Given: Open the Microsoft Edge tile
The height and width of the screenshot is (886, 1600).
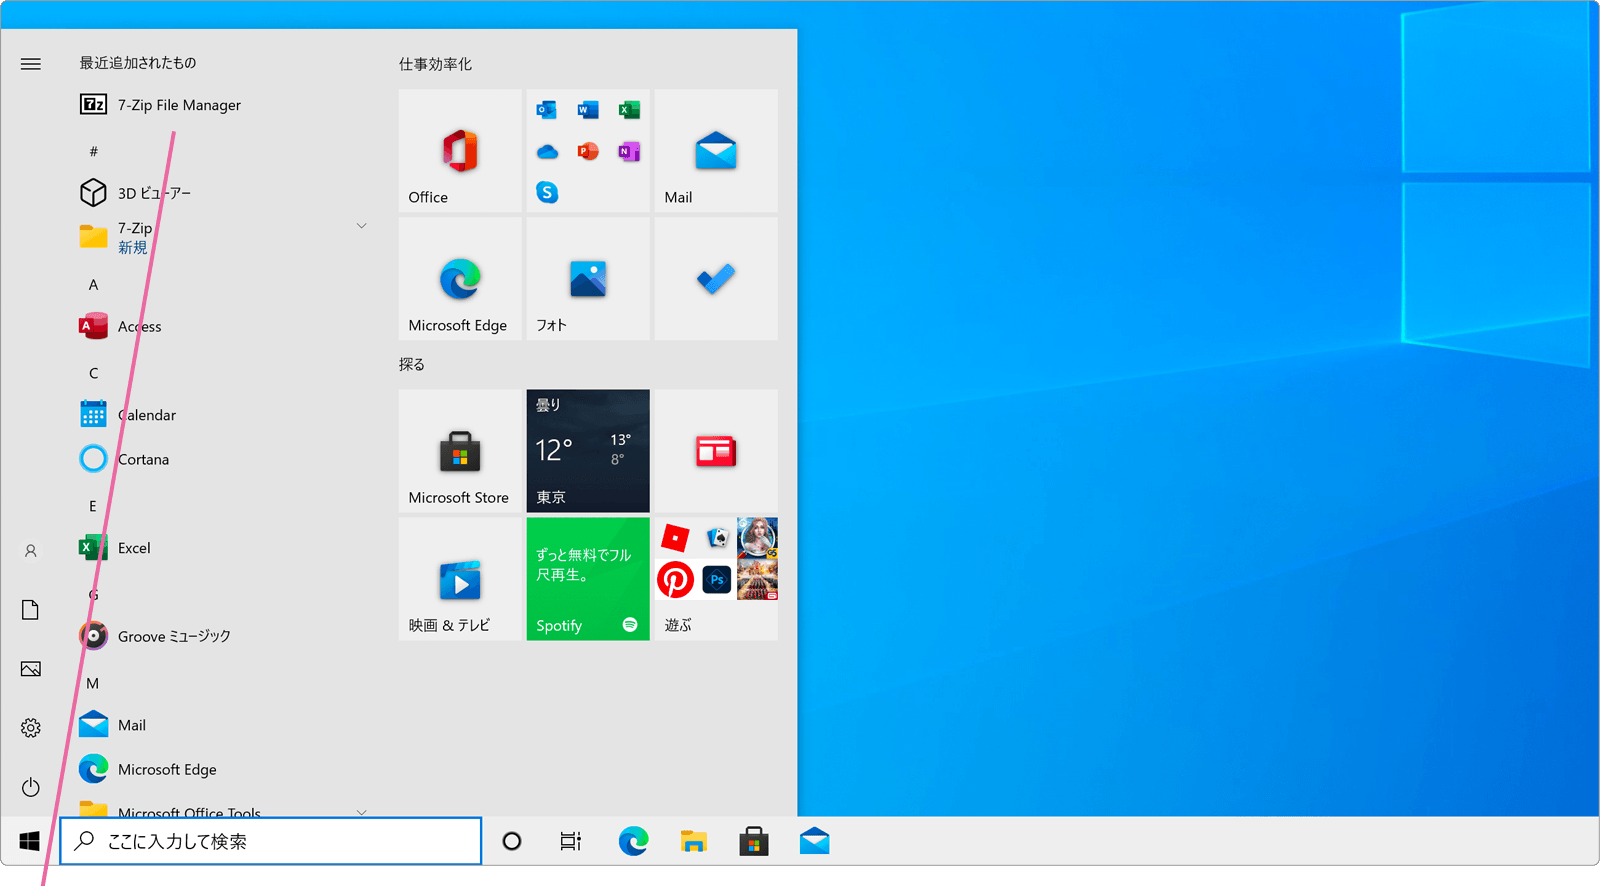Looking at the screenshot, I should pyautogui.click(x=460, y=279).
